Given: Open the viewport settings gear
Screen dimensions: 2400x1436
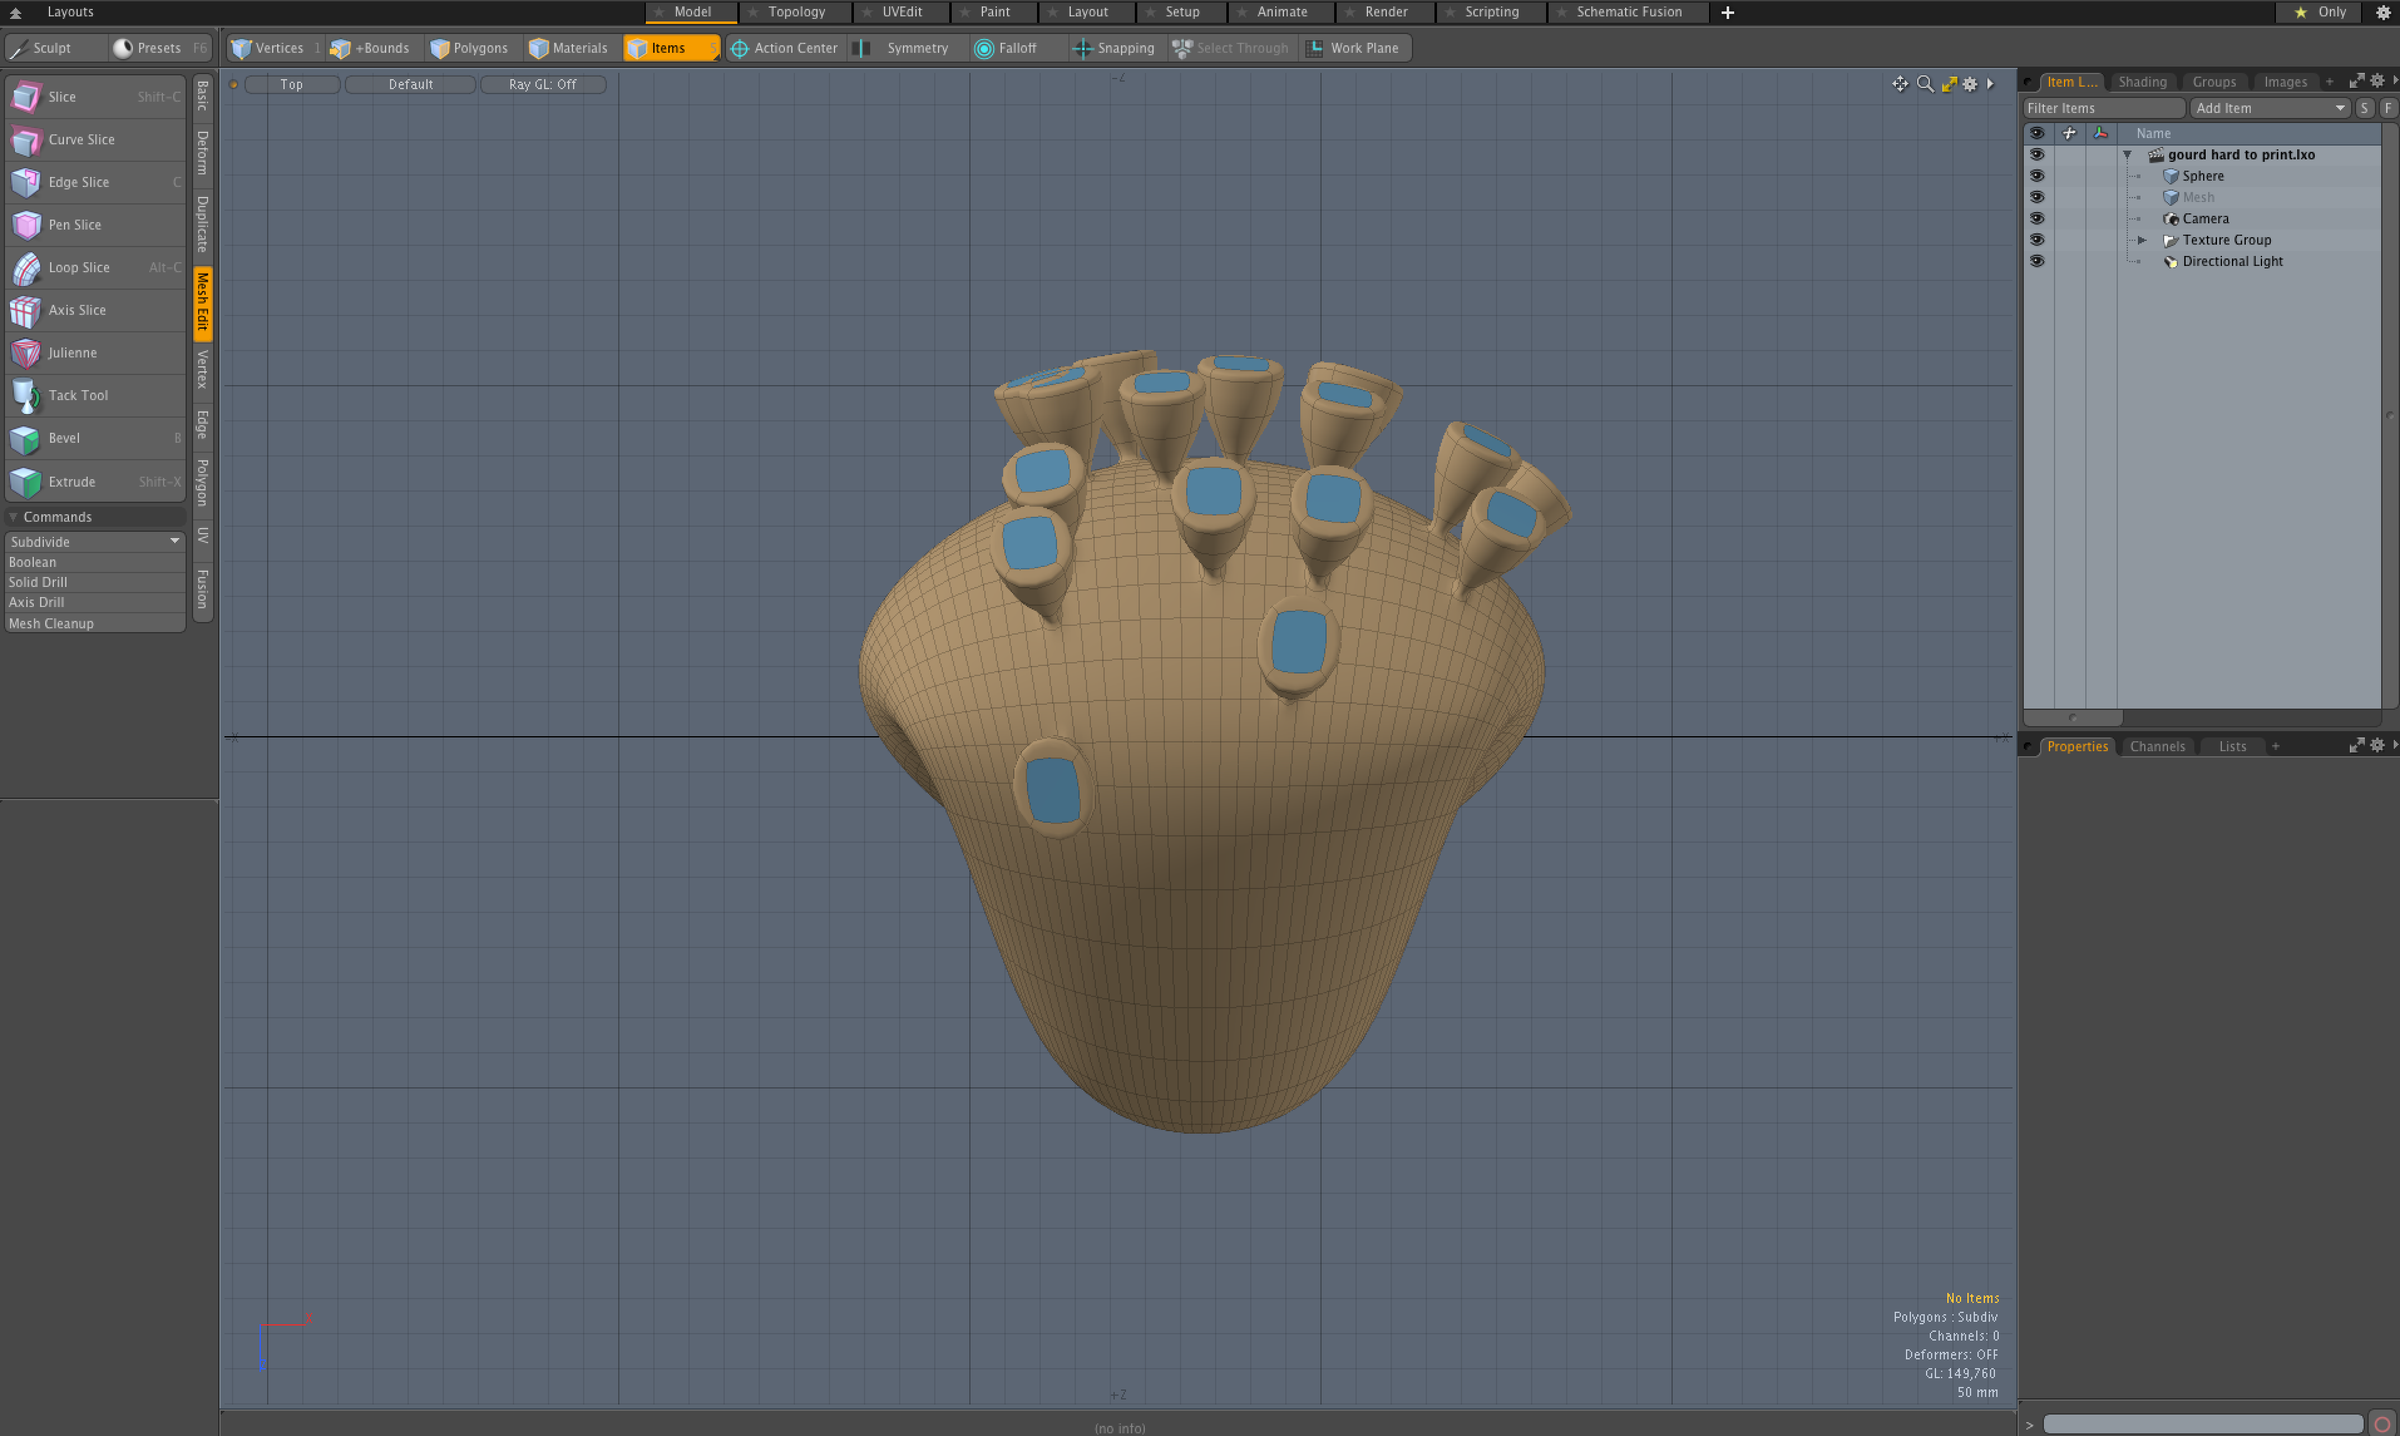Looking at the screenshot, I should click(x=1970, y=84).
